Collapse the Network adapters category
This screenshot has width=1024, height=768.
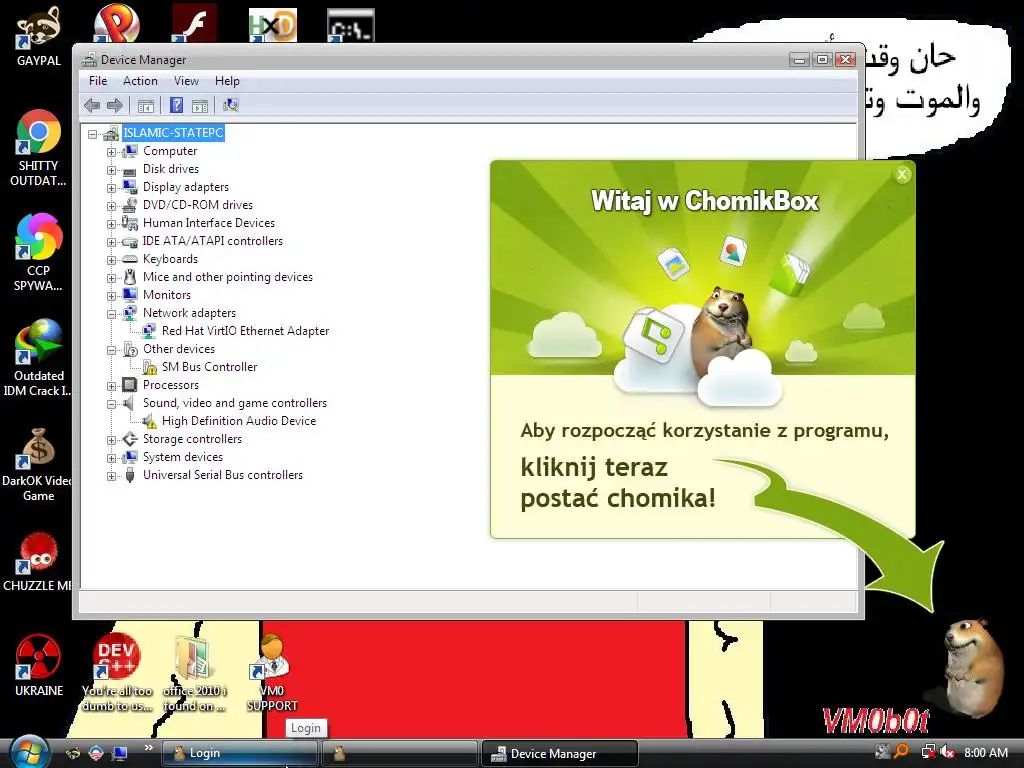(x=112, y=314)
